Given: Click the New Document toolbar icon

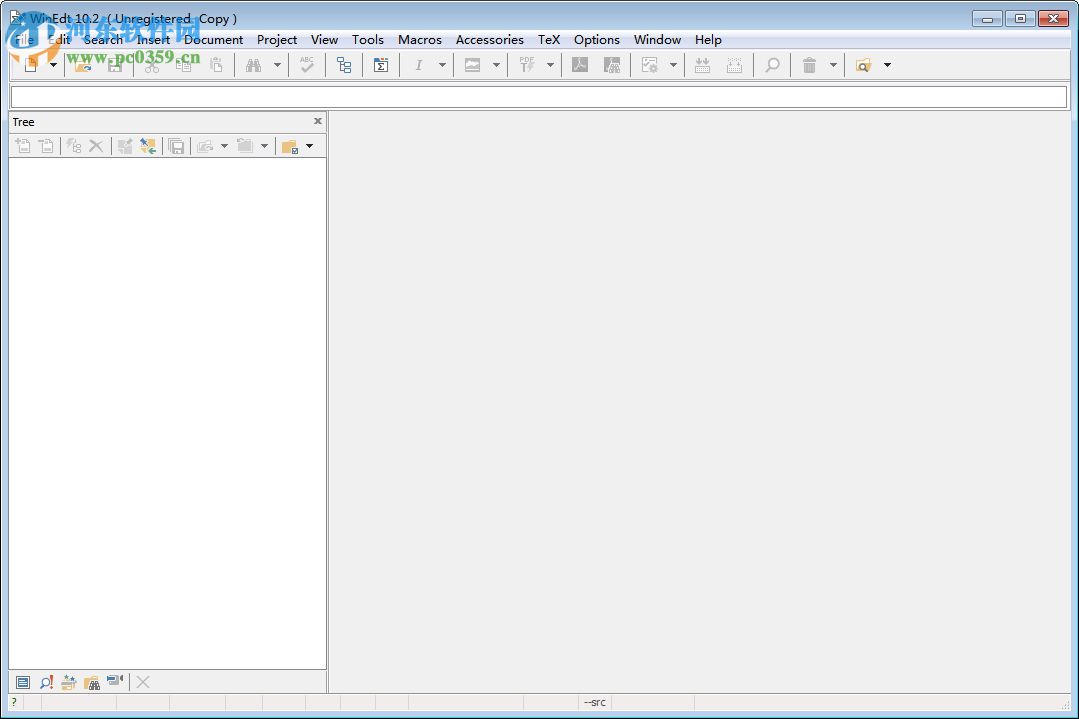Looking at the screenshot, I should click(x=32, y=65).
